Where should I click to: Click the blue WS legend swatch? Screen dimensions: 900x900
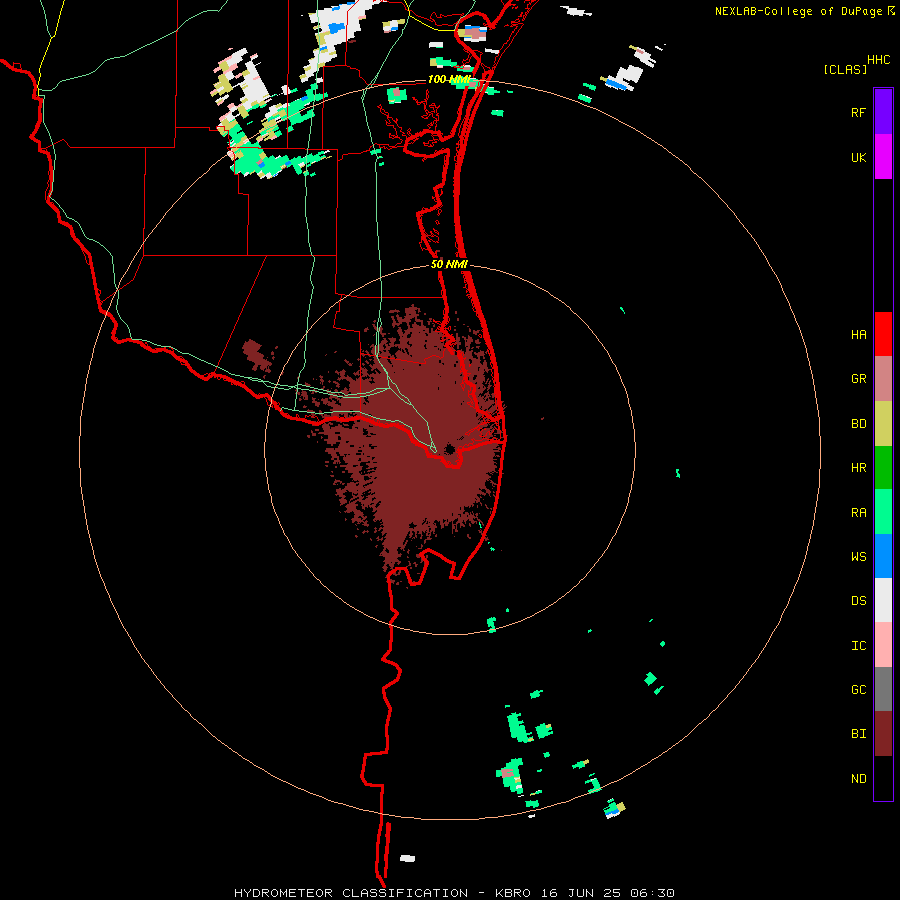tap(883, 556)
